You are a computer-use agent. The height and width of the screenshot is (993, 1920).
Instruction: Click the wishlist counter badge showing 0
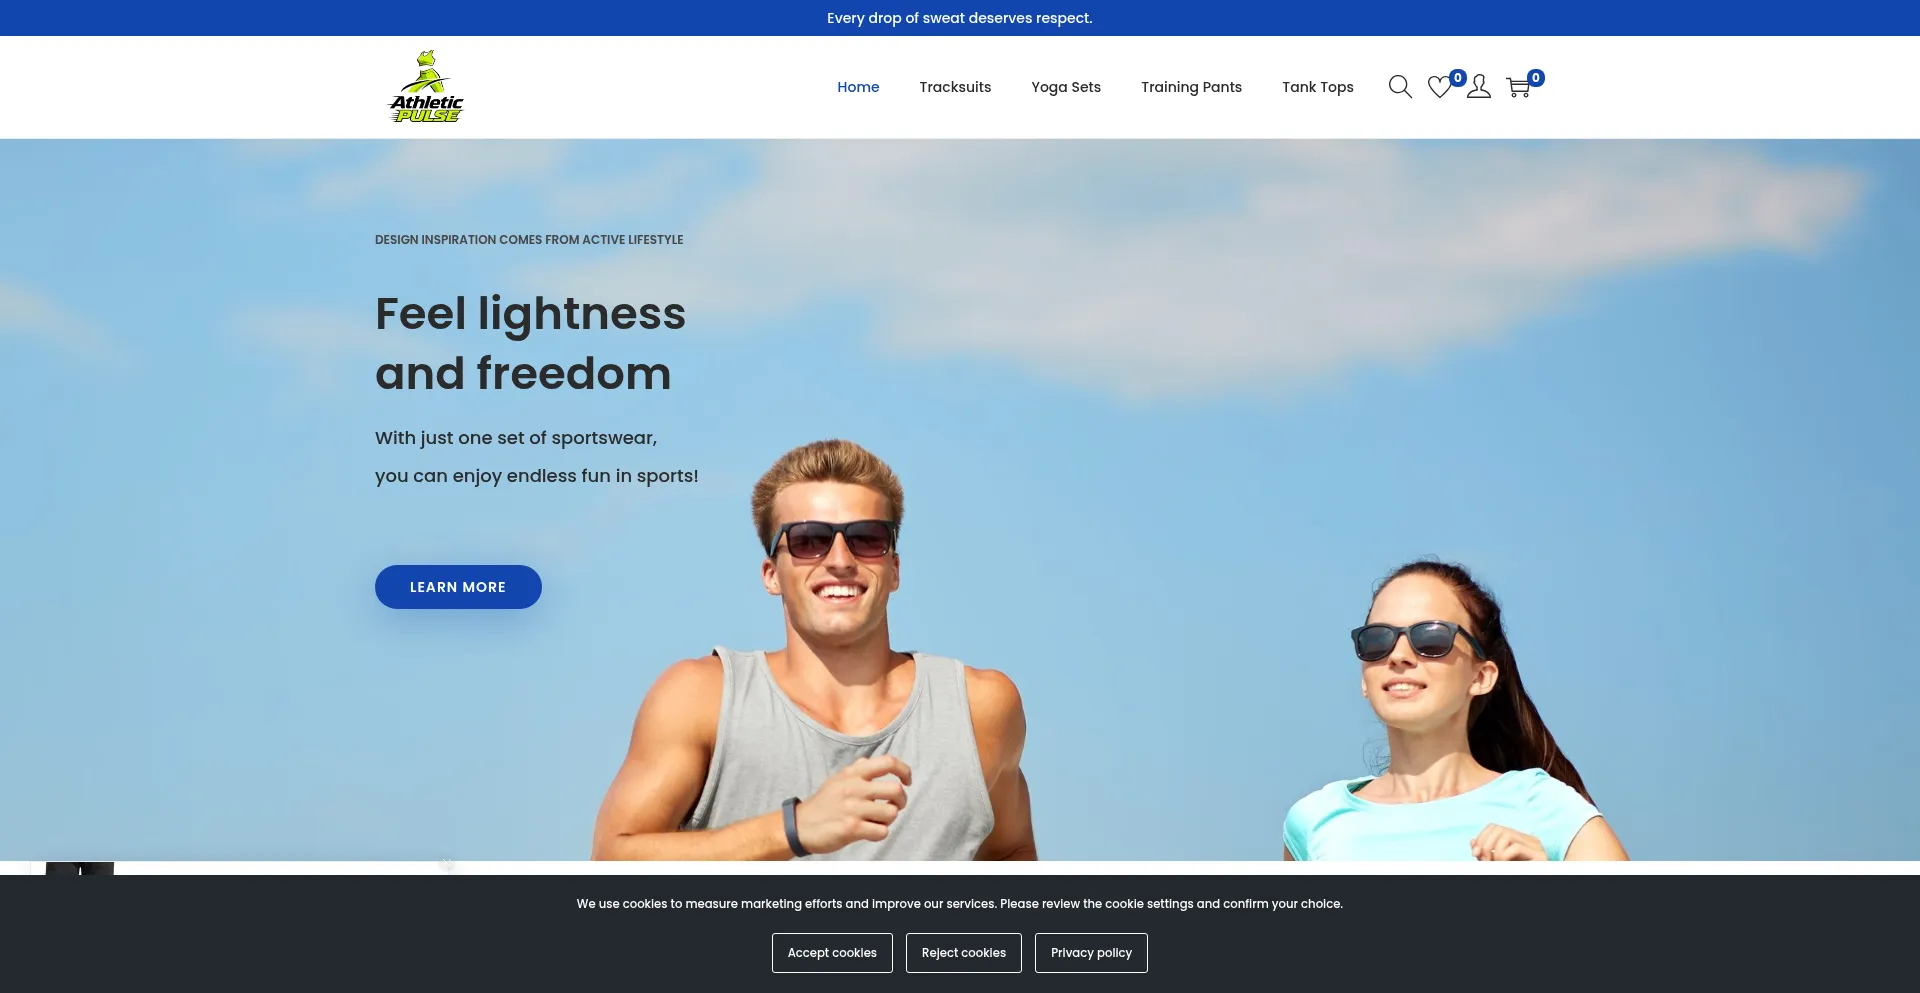click(1457, 77)
